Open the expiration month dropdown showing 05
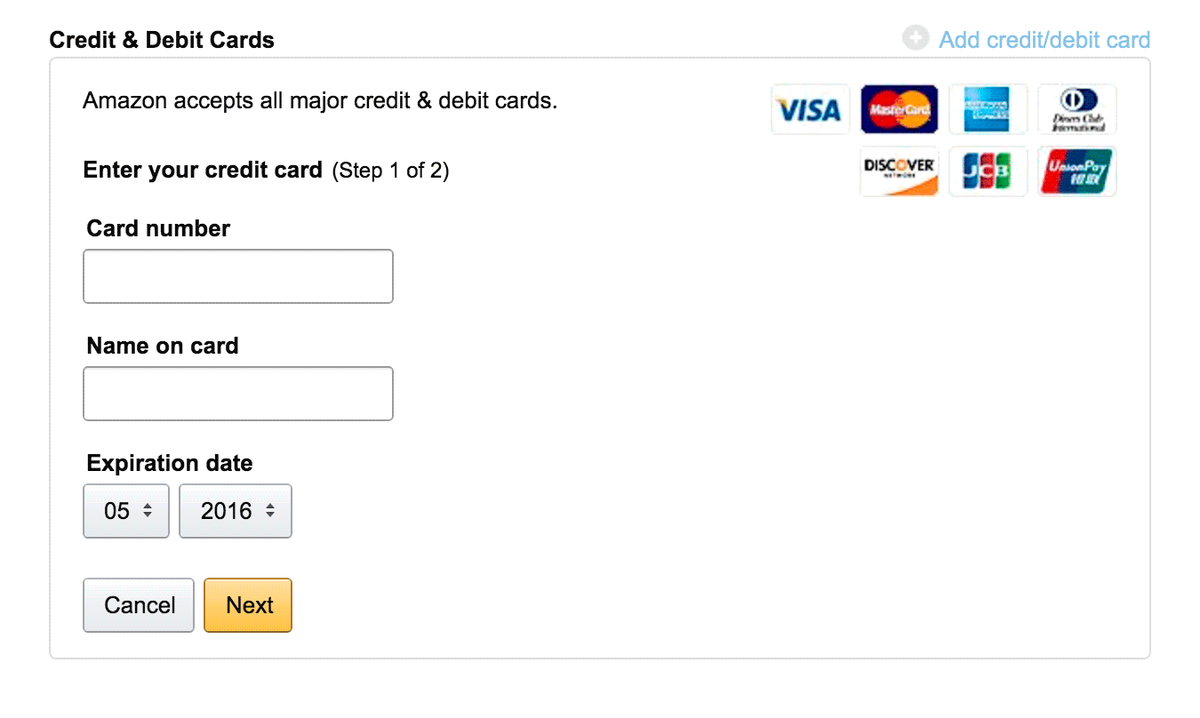This screenshot has height=718, width=1200. 126,511
